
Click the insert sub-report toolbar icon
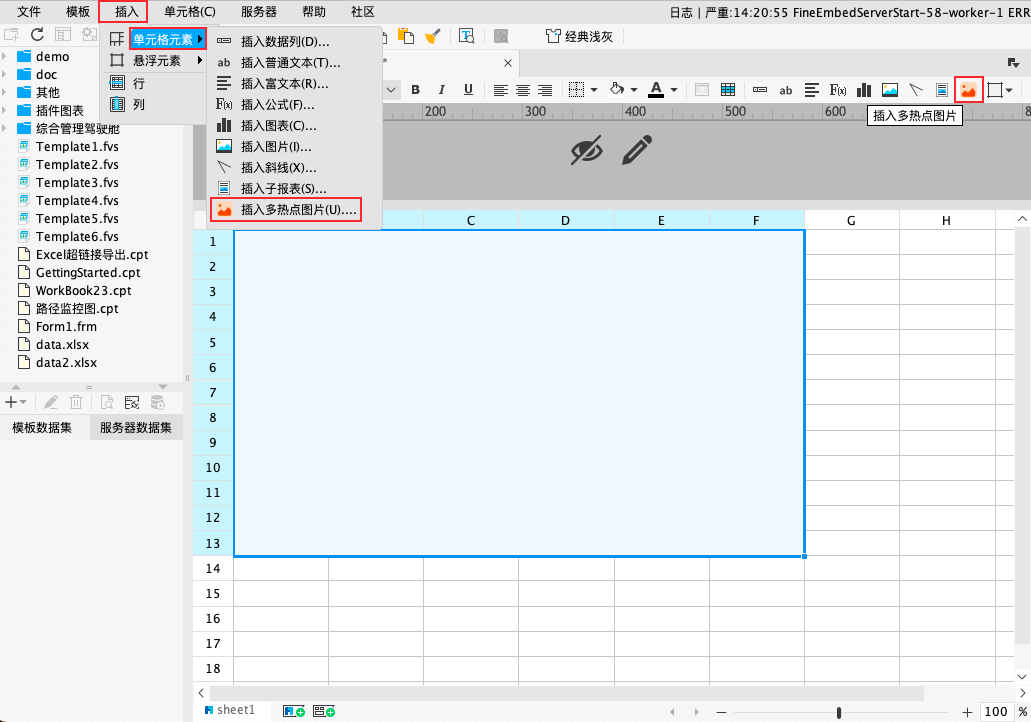(942, 90)
